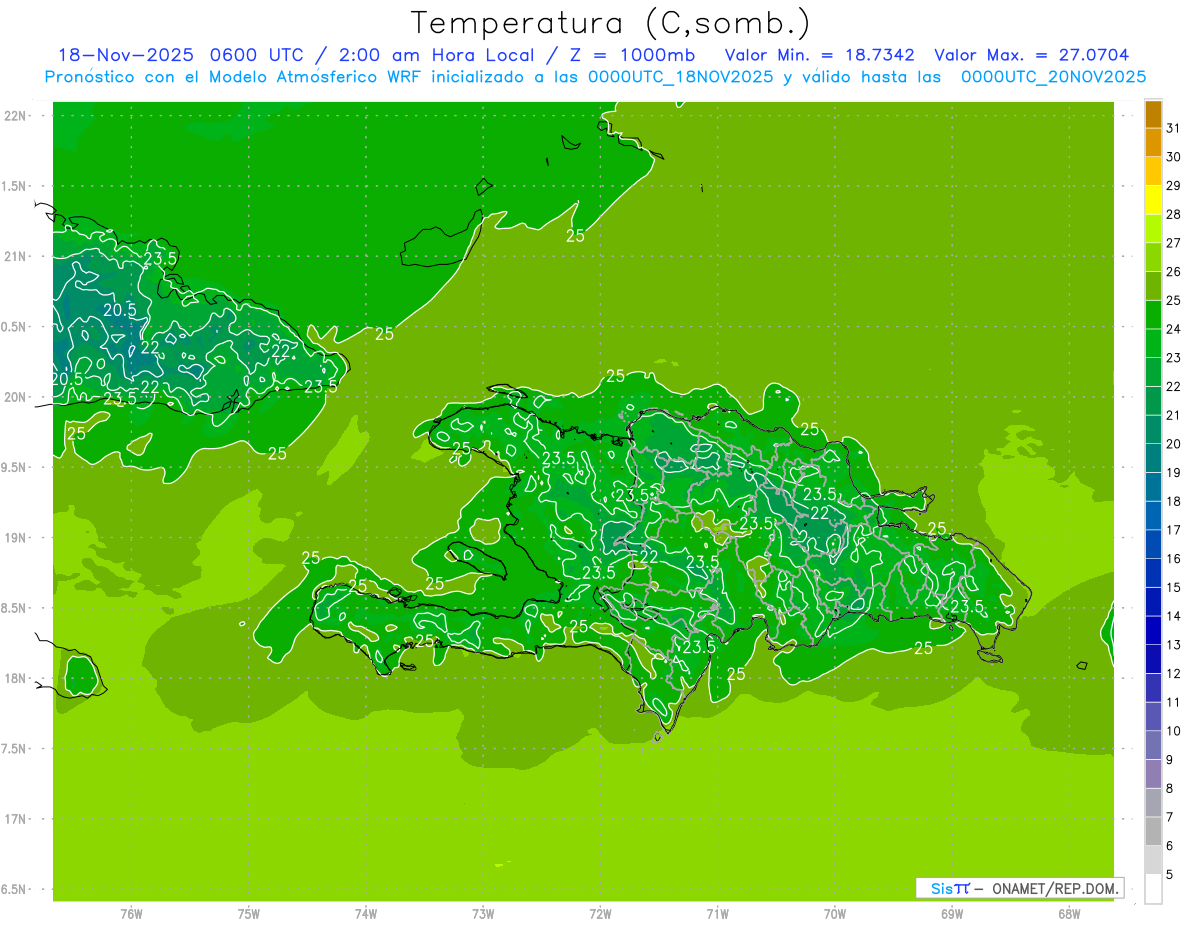Click the Valor Min. = 18.7342 readout
The image size is (1200, 927).
click(x=819, y=55)
